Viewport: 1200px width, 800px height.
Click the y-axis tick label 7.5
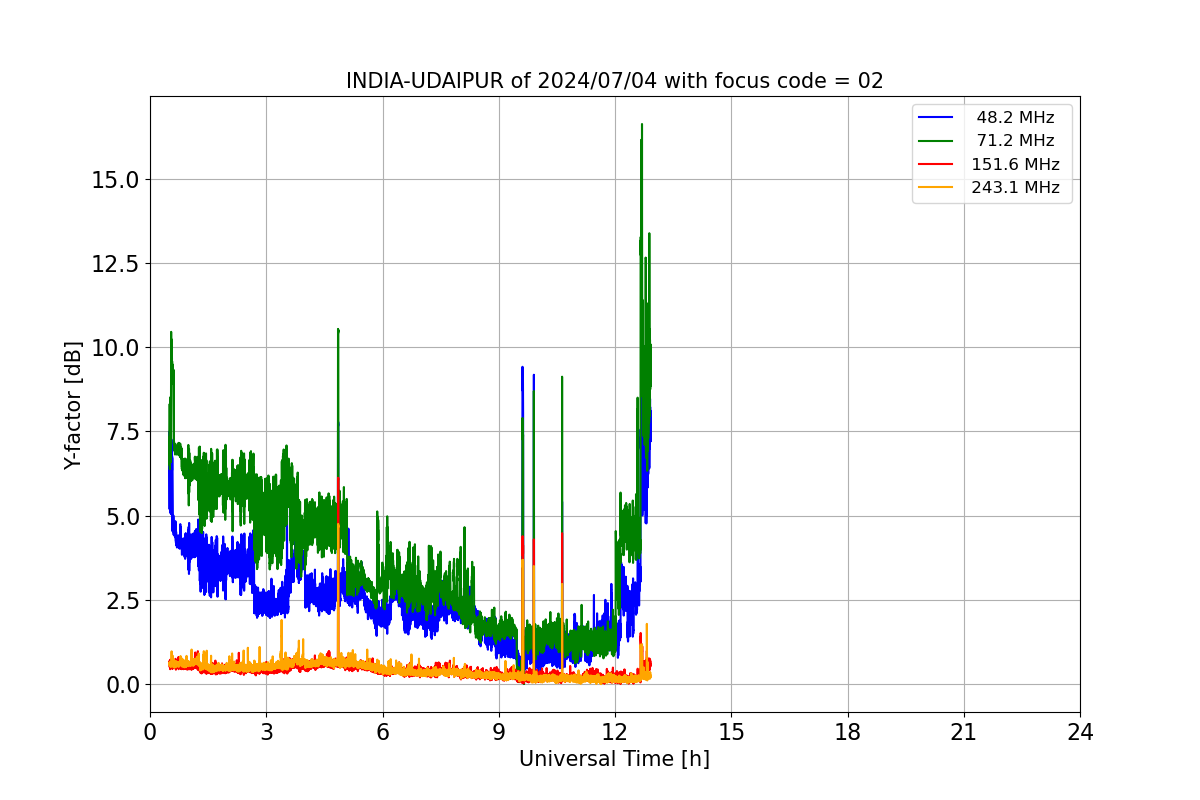[x=123, y=432]
